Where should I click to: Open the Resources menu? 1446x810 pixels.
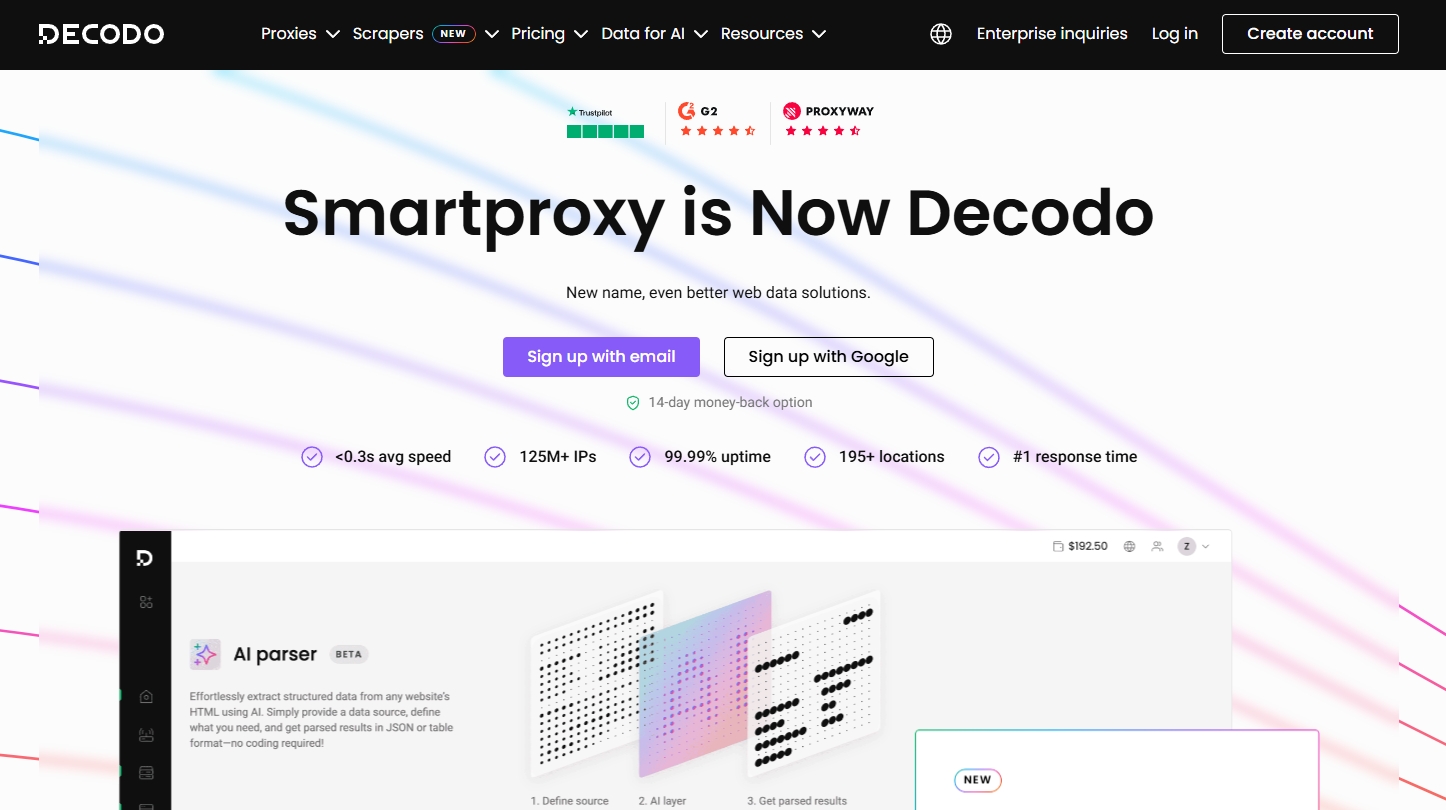click(x=762, y=34)
